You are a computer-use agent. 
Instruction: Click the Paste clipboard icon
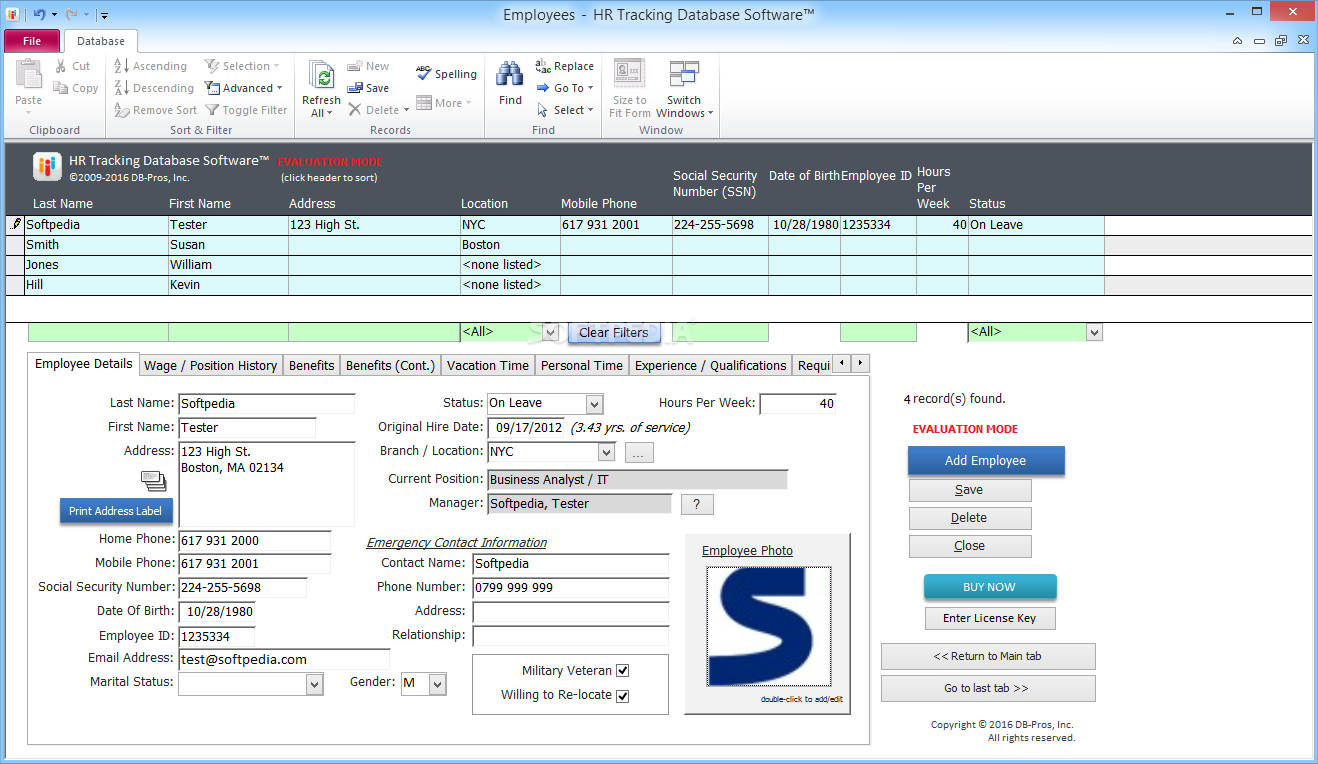(29, 76)
